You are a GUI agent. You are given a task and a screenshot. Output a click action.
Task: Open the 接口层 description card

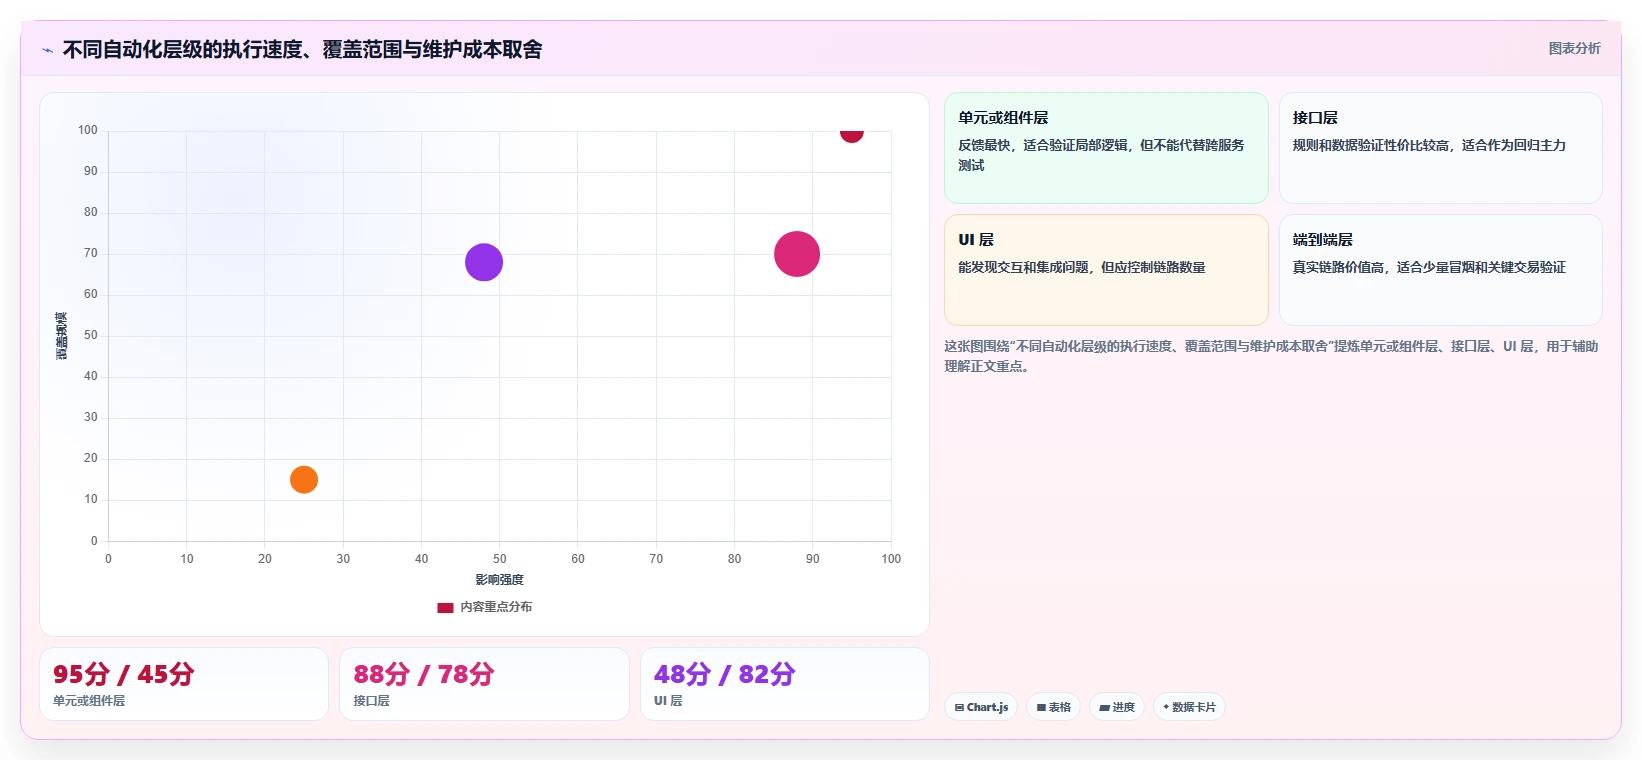point(1440,148)
